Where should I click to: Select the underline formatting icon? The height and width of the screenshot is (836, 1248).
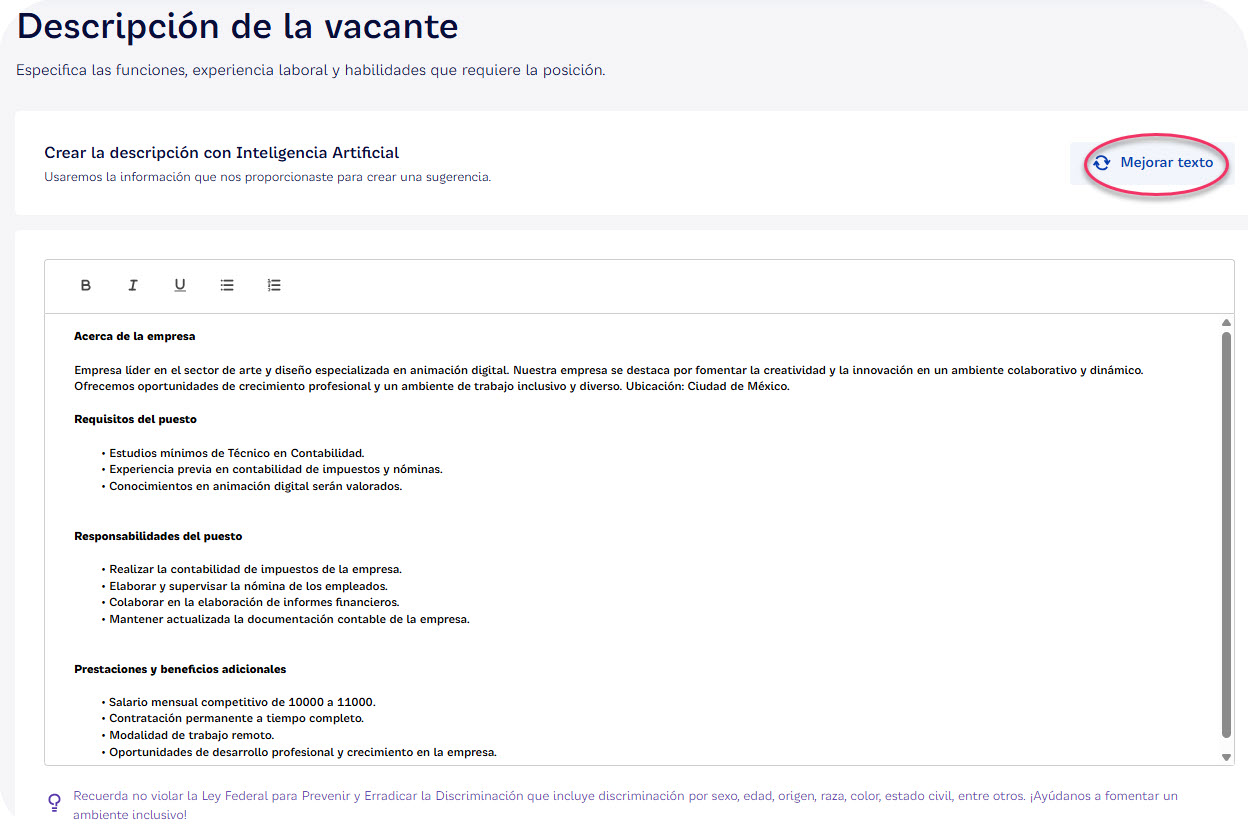[180, 285]
